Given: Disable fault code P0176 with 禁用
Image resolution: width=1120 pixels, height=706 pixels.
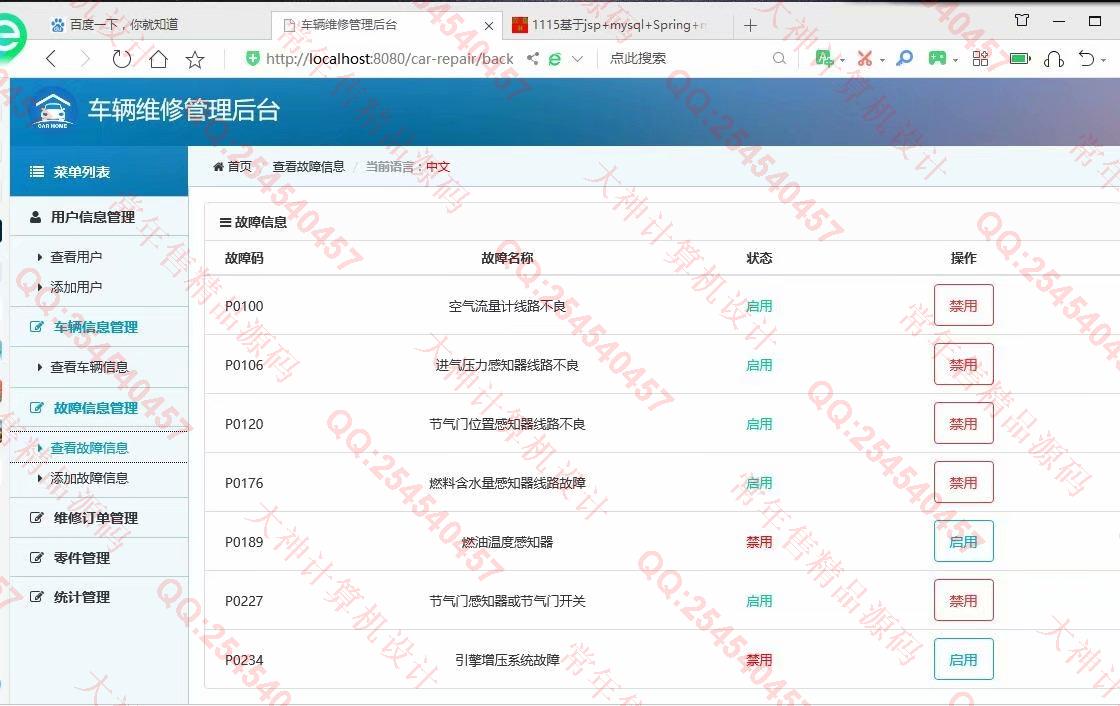Looking at the screenshot, I should [964, 482].
